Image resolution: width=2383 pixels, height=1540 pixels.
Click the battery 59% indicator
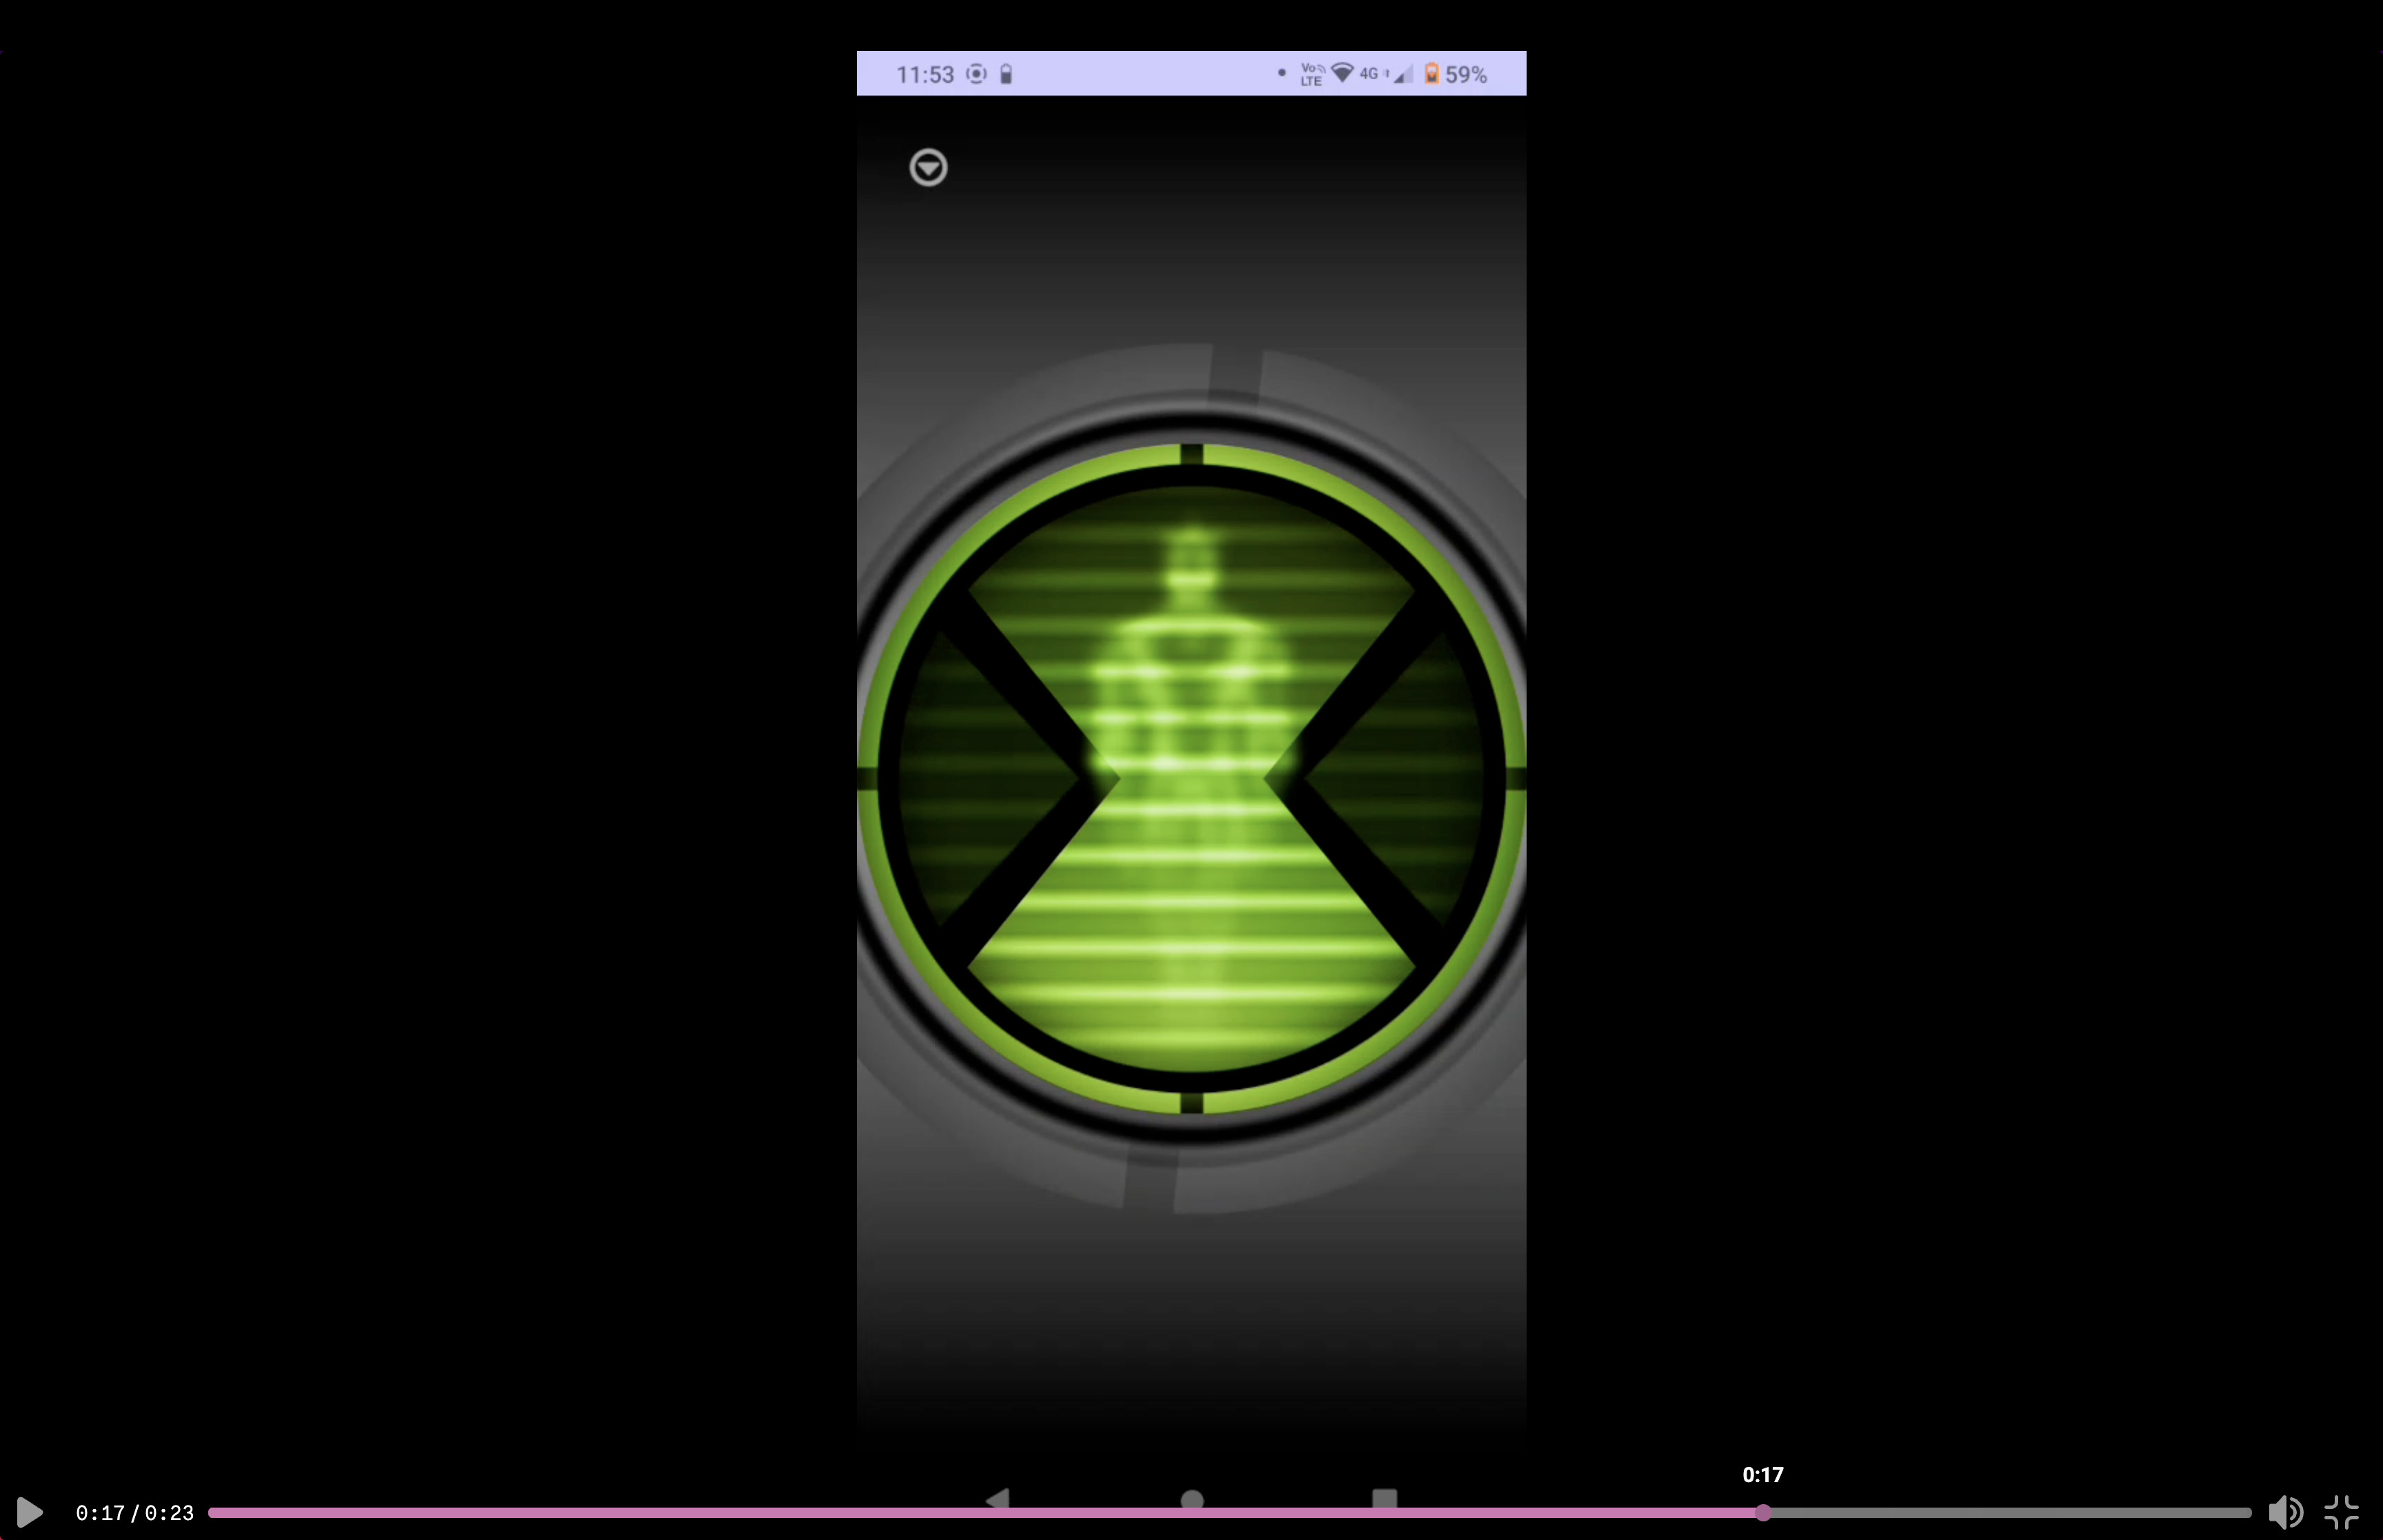(x=1455, y=74)
